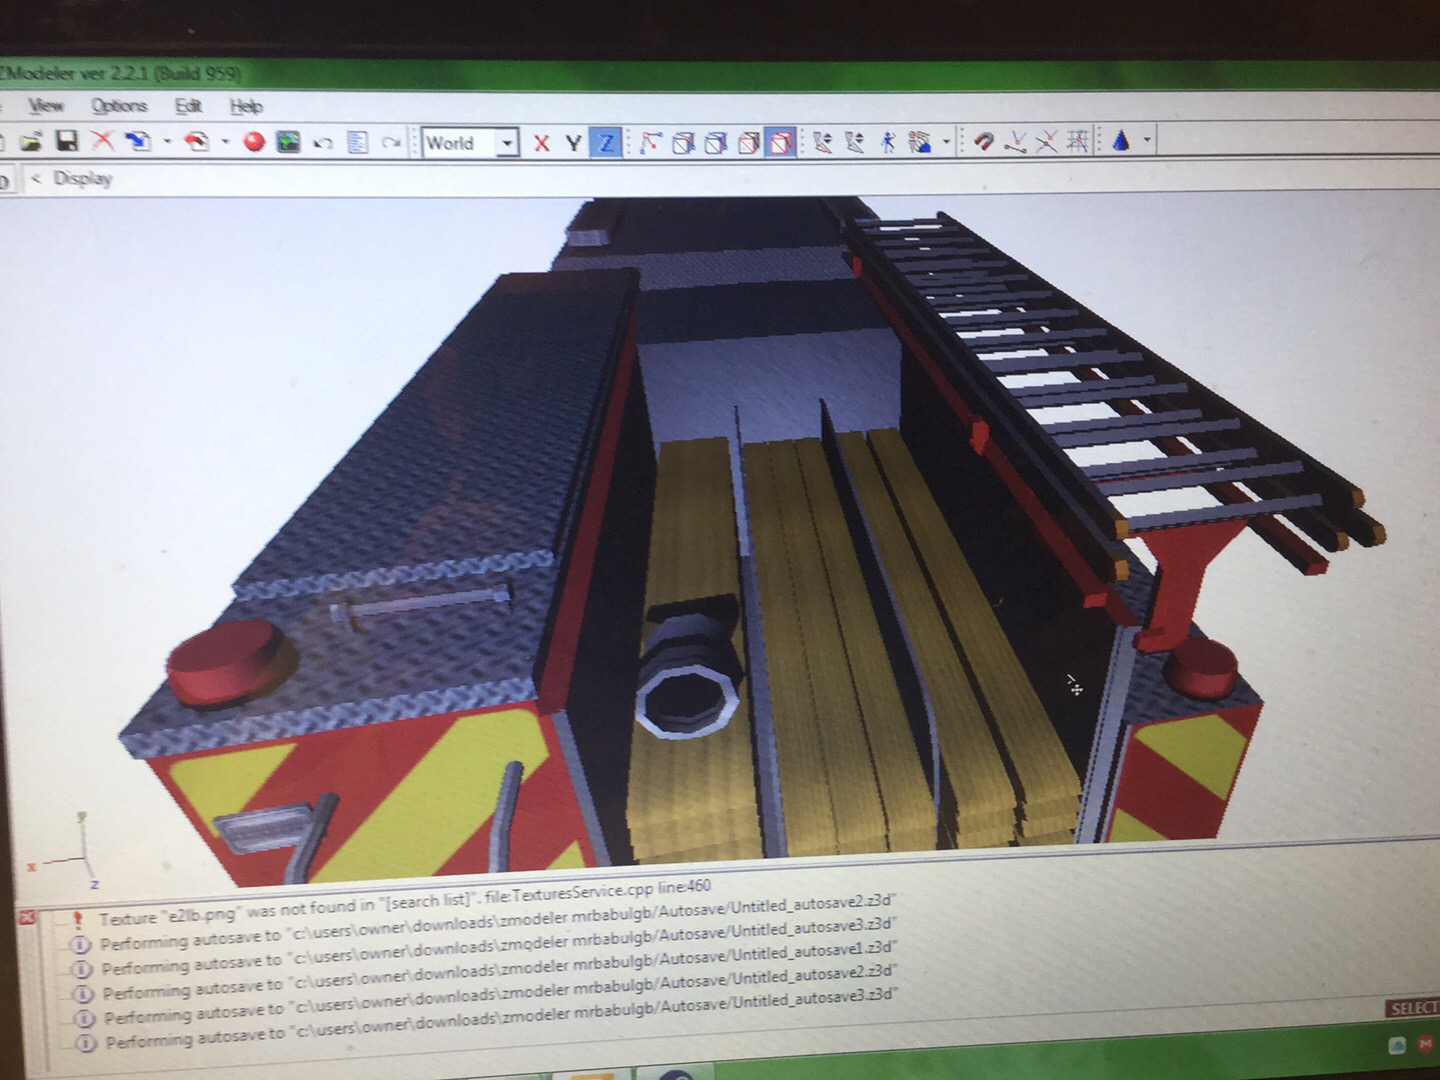Select the Vertices editing level icon
This screenshot has width=1440, height=1080.
click(651, 144)
